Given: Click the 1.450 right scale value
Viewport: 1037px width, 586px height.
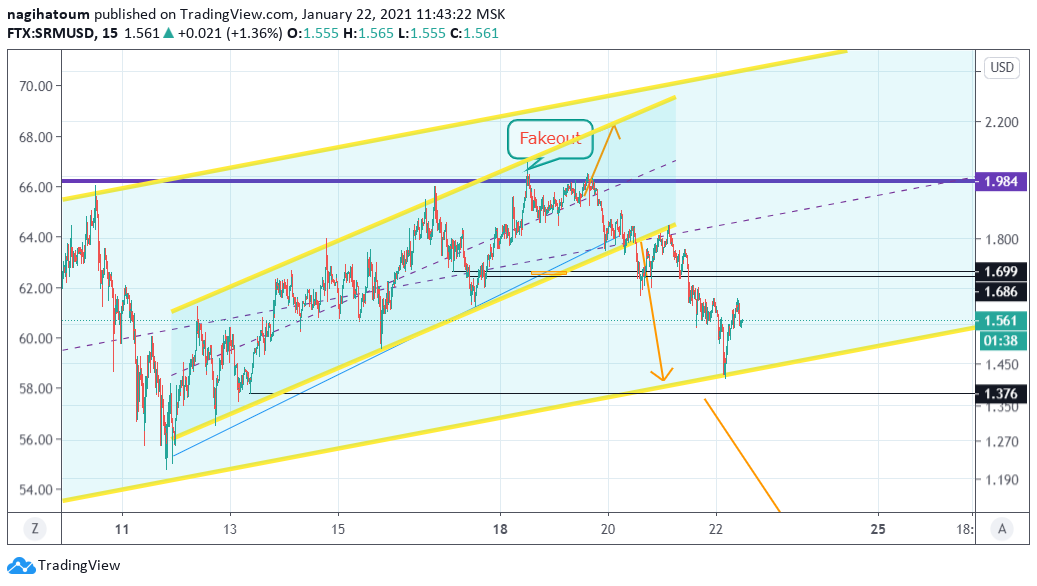Looking at the screenshot, I should (x=1002, y=365).
